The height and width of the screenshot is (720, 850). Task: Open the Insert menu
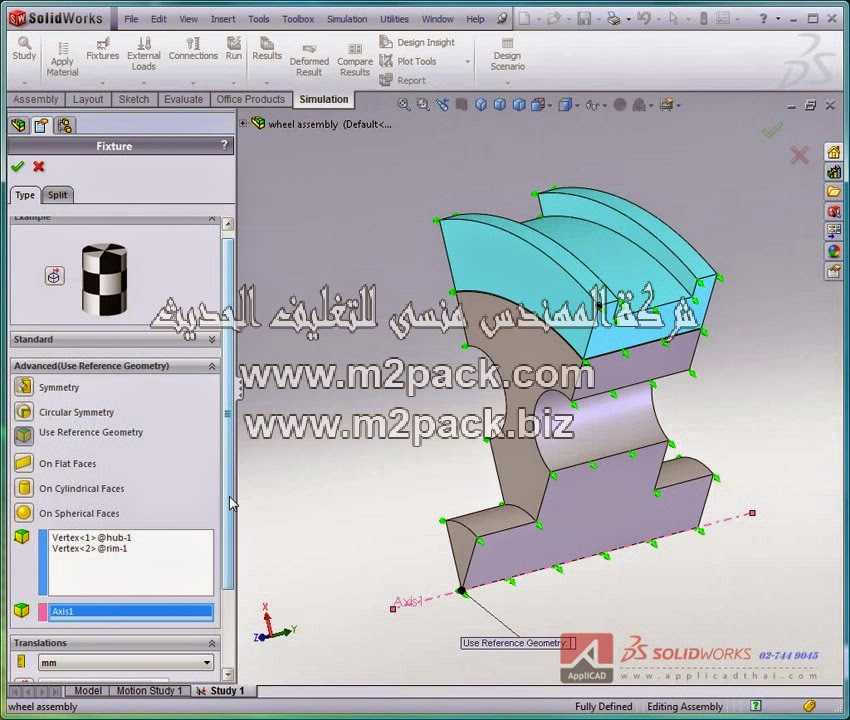(223, 19)
